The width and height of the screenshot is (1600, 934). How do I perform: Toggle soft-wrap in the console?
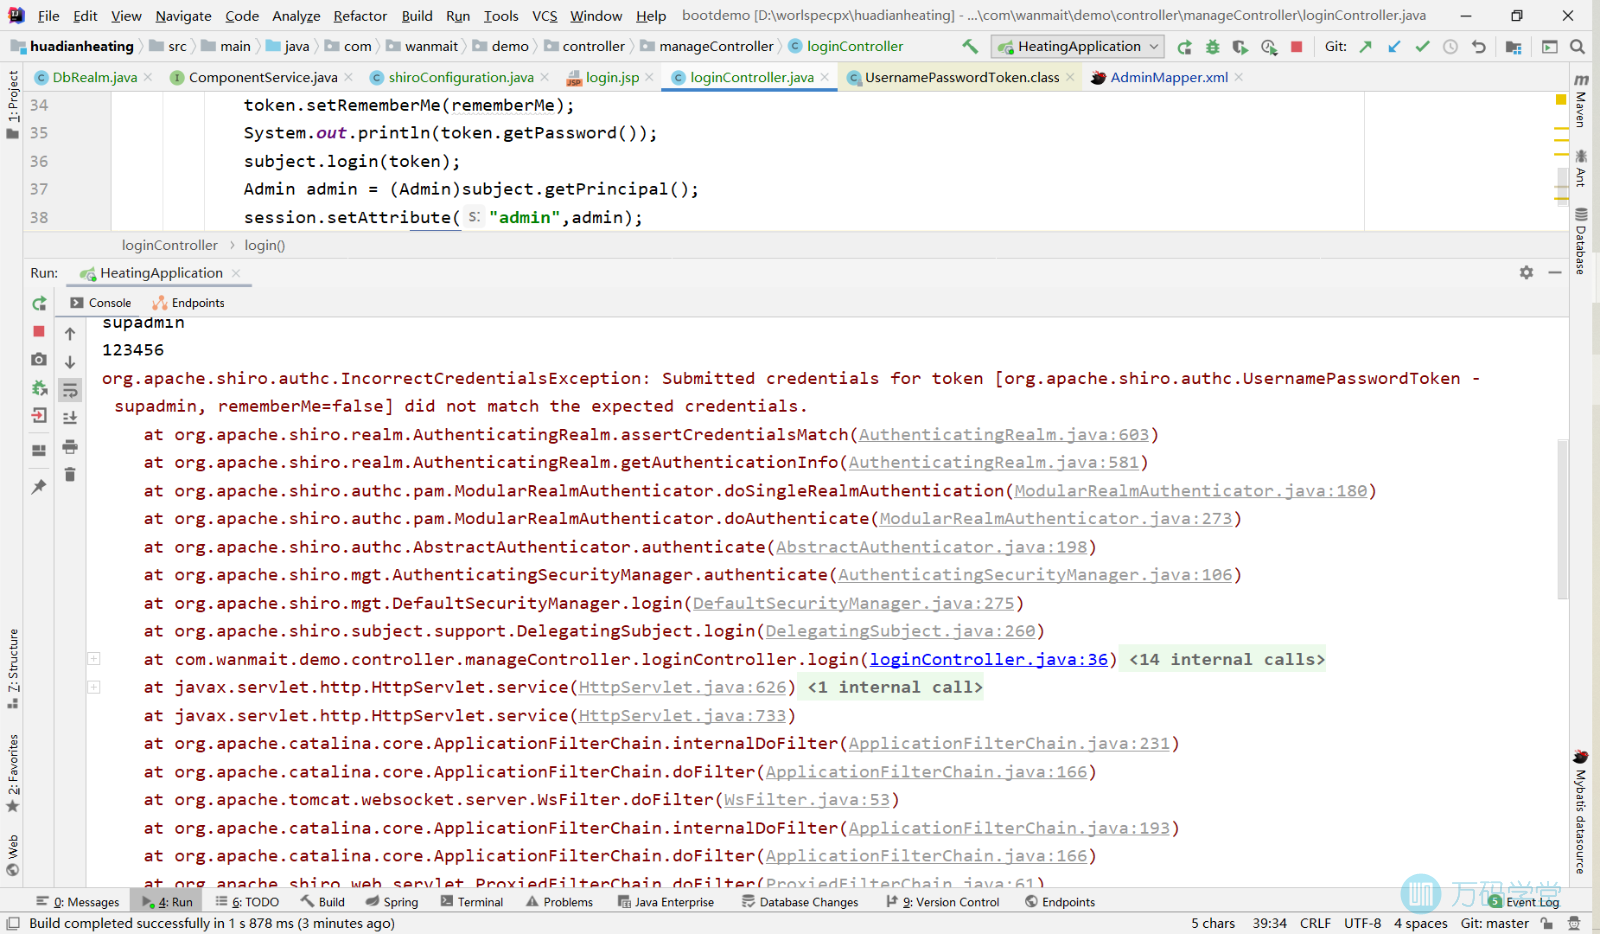click(70, 390)
